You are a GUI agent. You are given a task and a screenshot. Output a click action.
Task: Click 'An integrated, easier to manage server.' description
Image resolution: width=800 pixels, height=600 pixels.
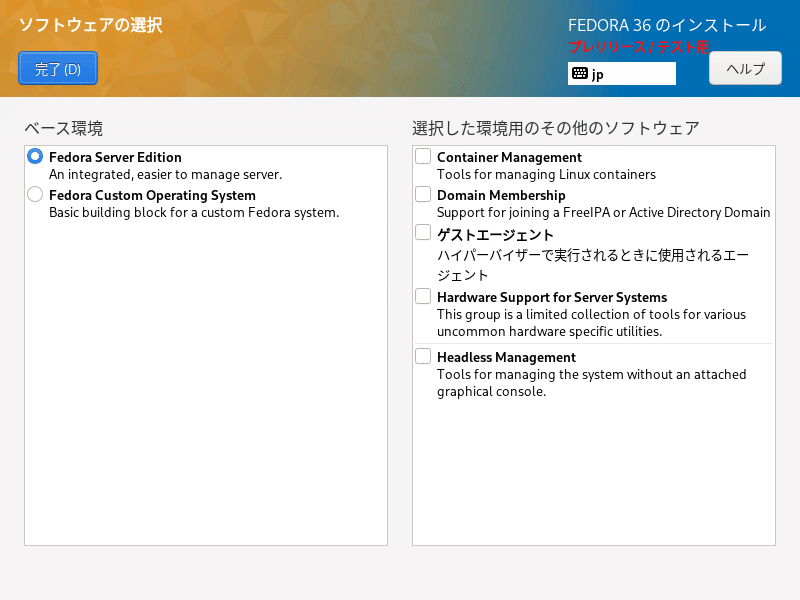coord(165,174)
